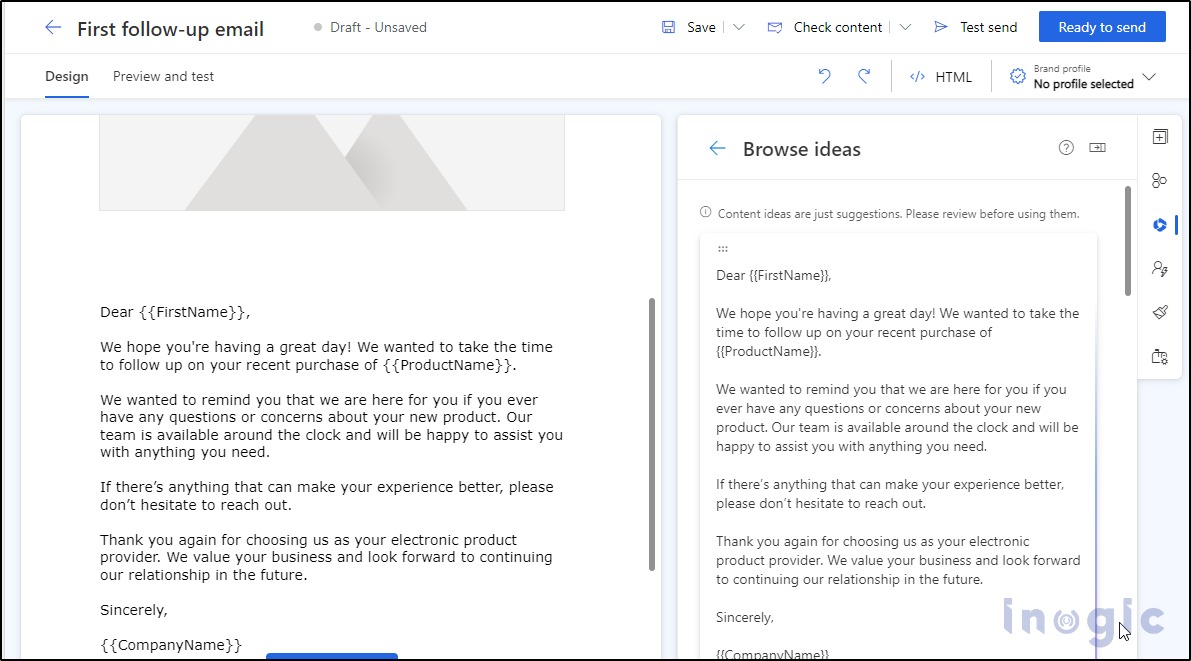Open the settings icon at the sidebar bottom
The height and width of the screenshot is (661, 1191).
click(x=1159, y=356)
